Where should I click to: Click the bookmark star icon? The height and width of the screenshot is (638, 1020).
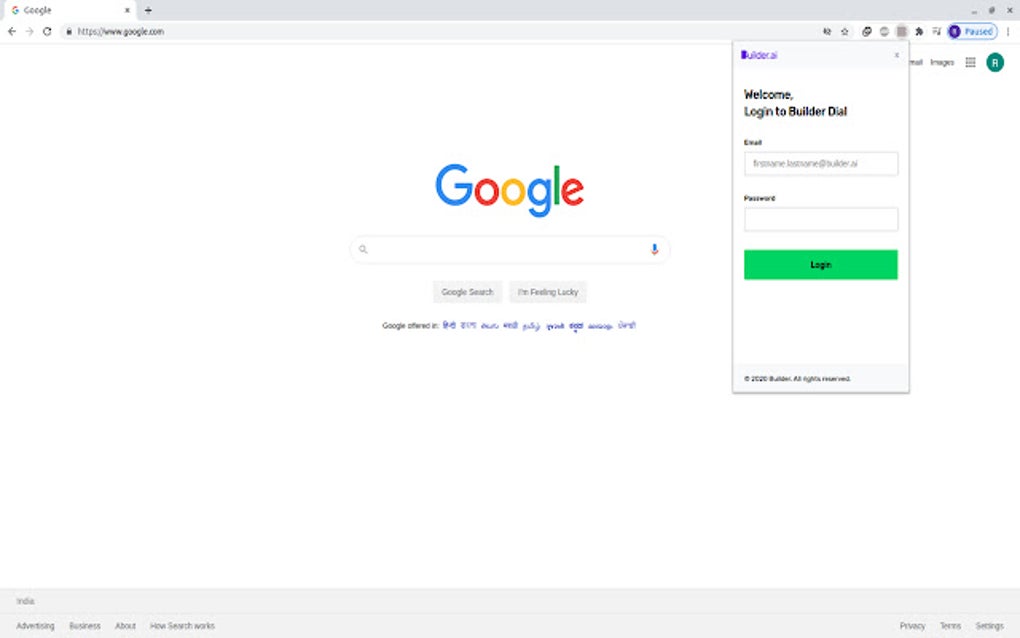tap(843, 31)
